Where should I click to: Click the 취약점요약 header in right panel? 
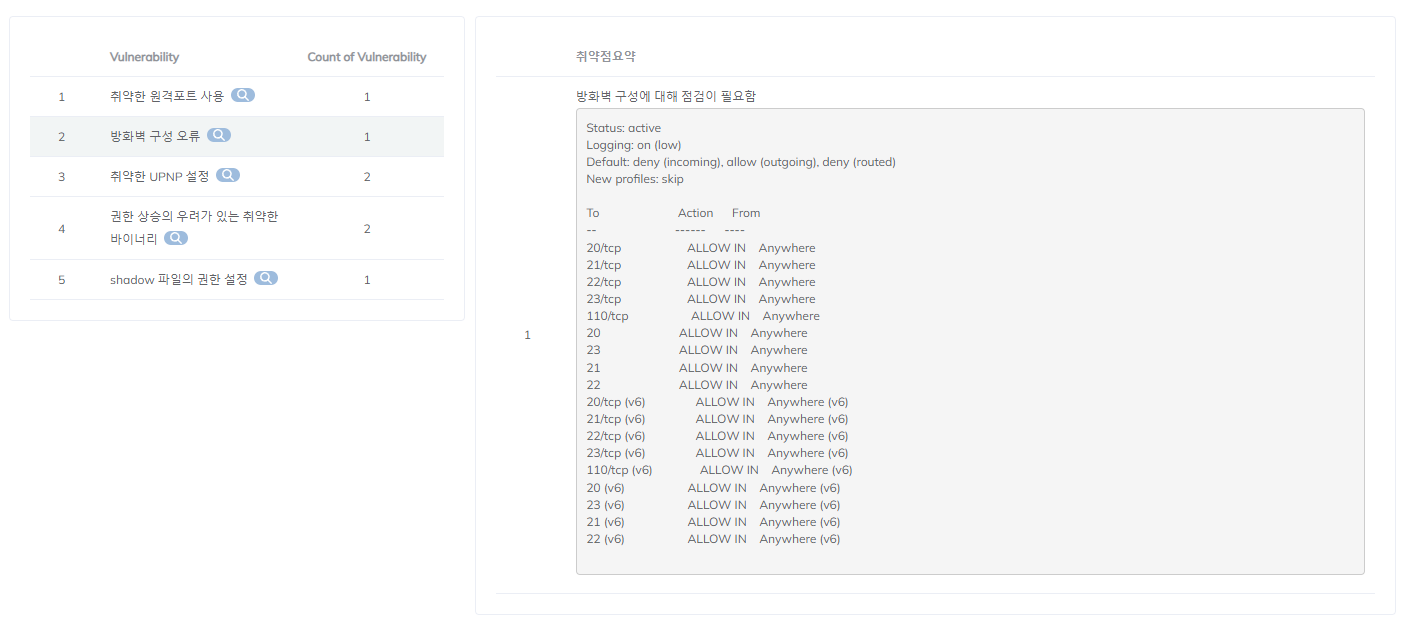pyautogui.click(x=606, y=56)
